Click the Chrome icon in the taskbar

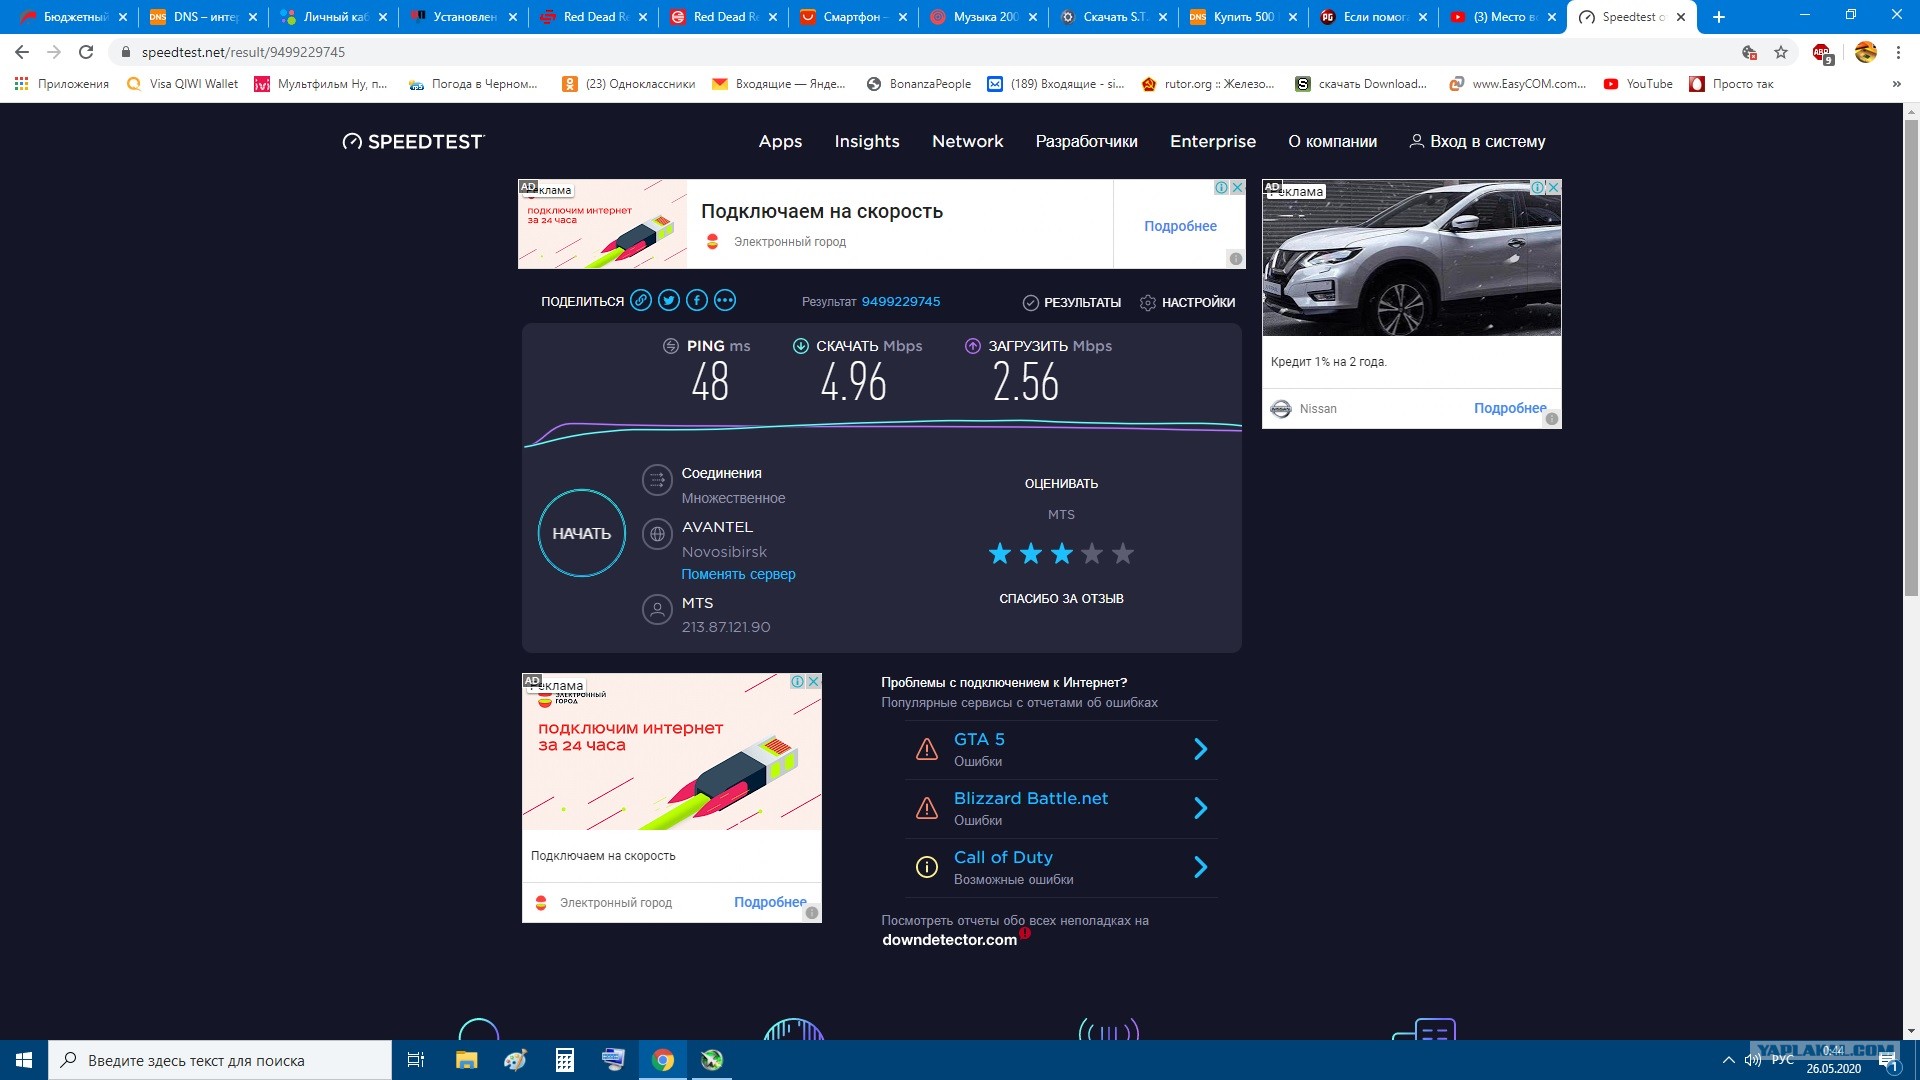(x=662, y=1060)
